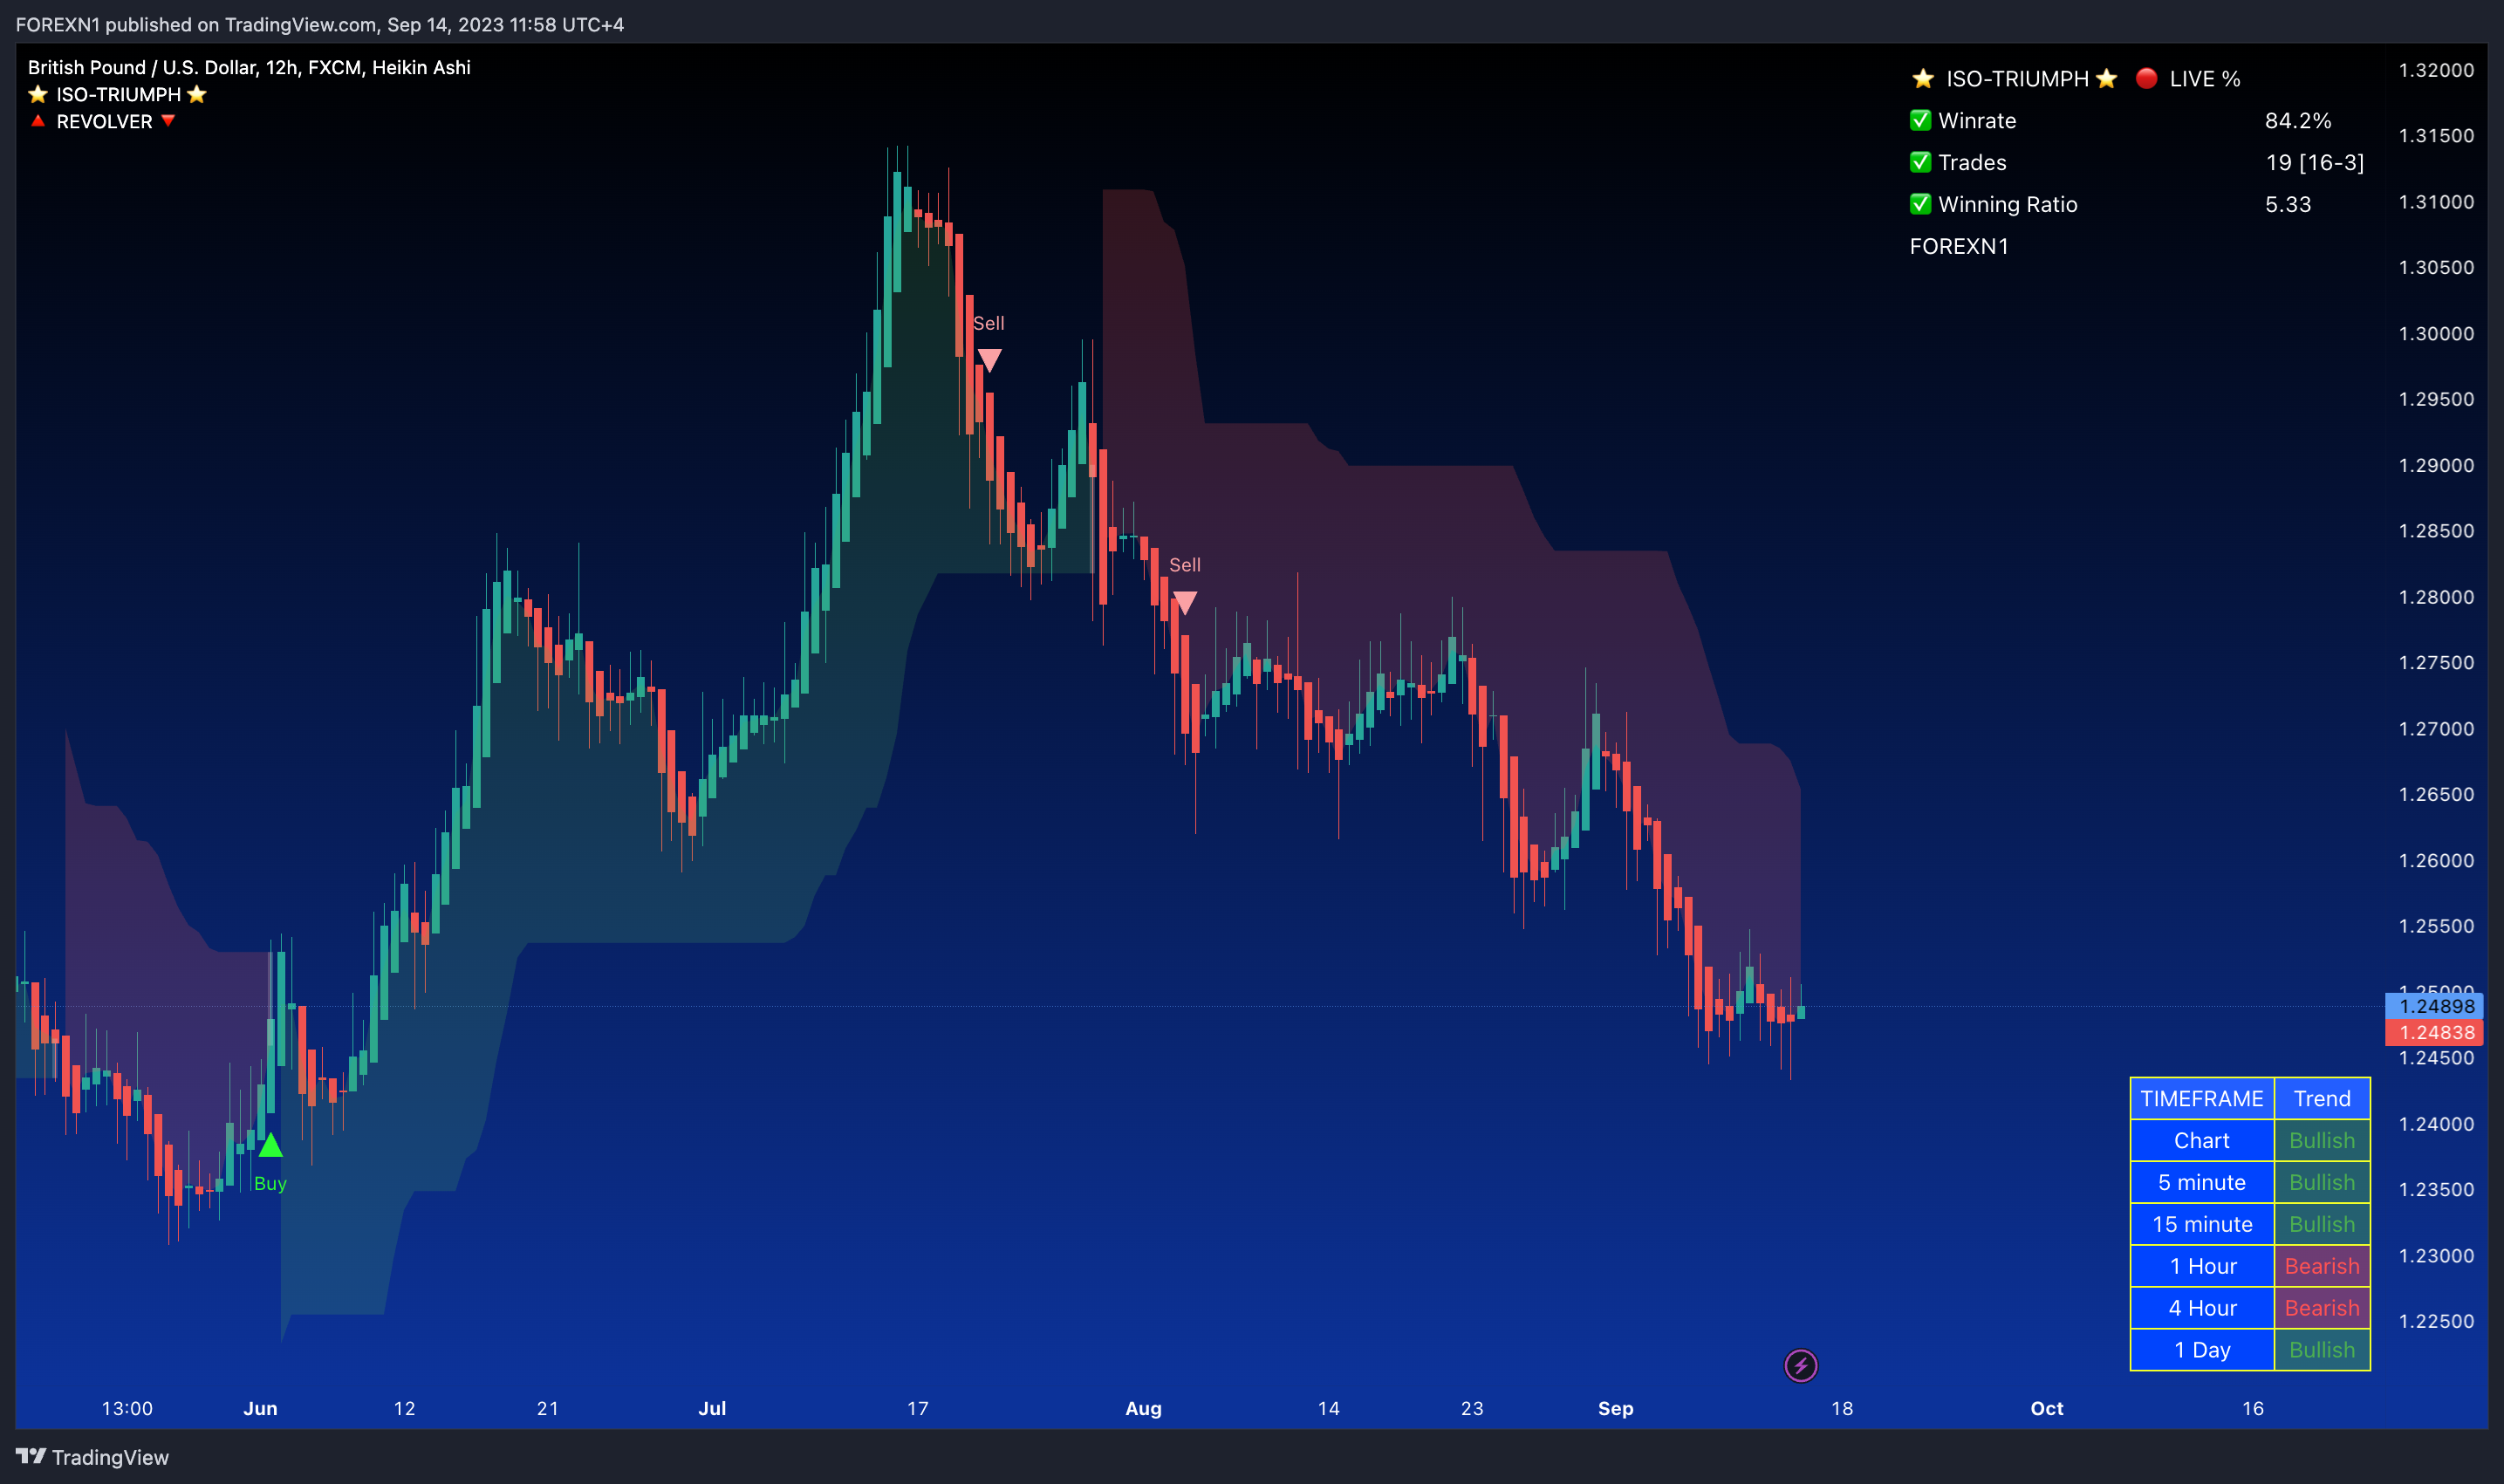
Task: Click the red down-triangle after REVOLVER
Action: [x=168, y=121]
